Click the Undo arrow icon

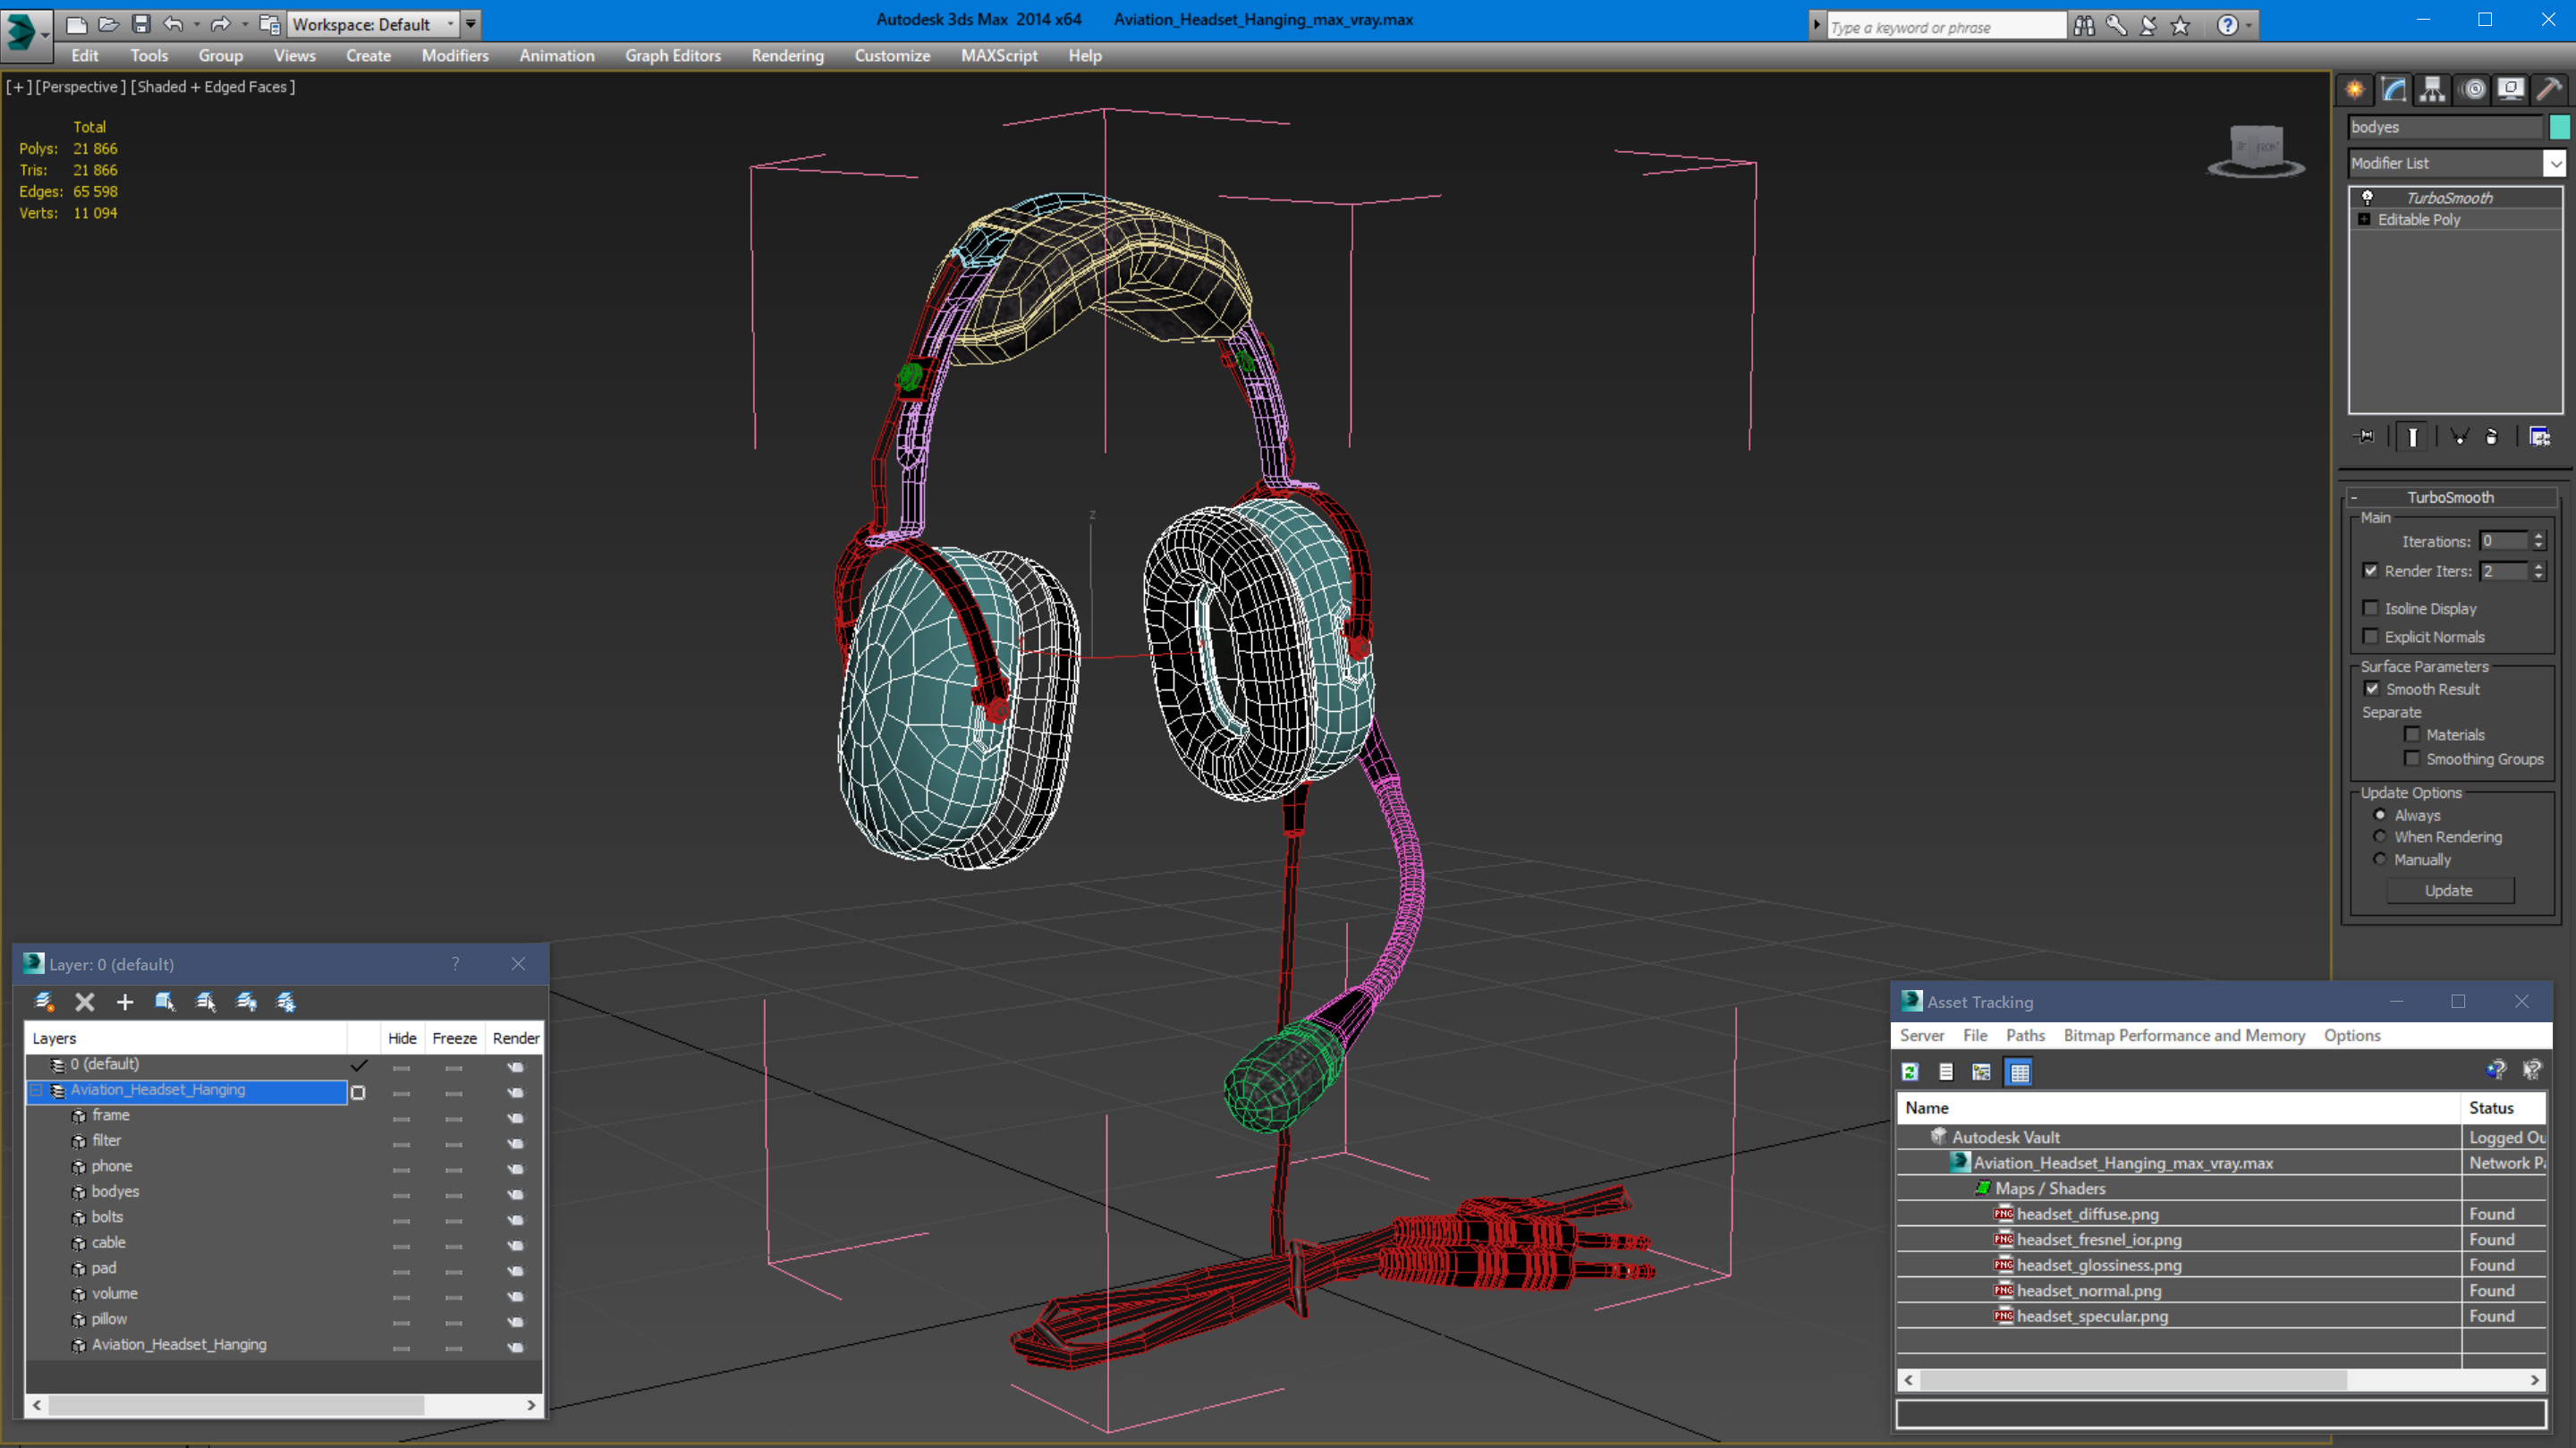(173, 24)
